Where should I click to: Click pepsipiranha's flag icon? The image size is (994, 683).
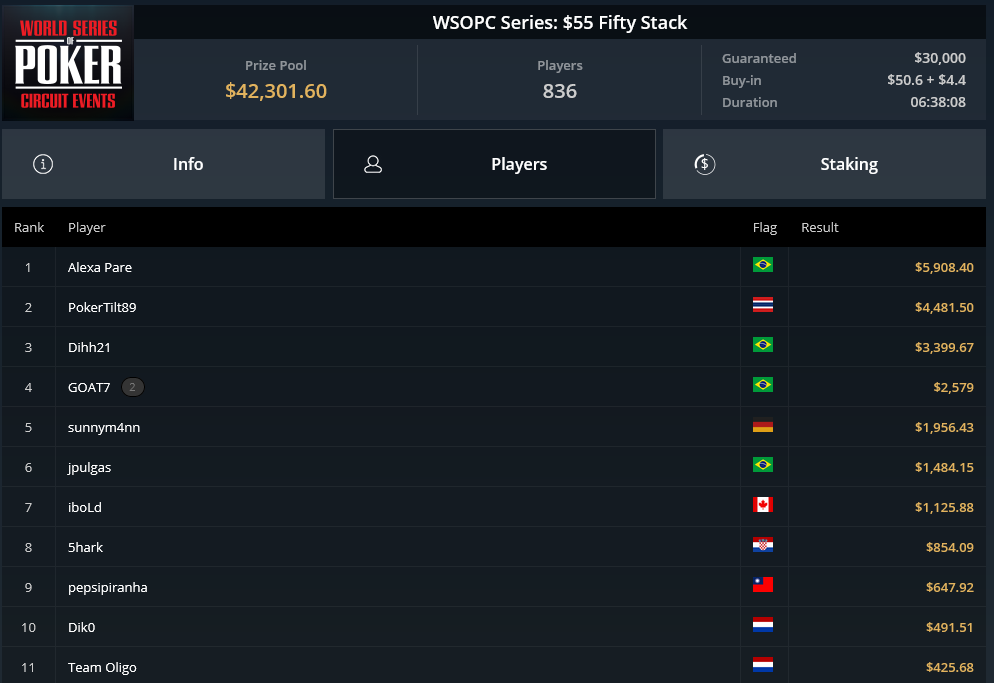click(763, 585)
